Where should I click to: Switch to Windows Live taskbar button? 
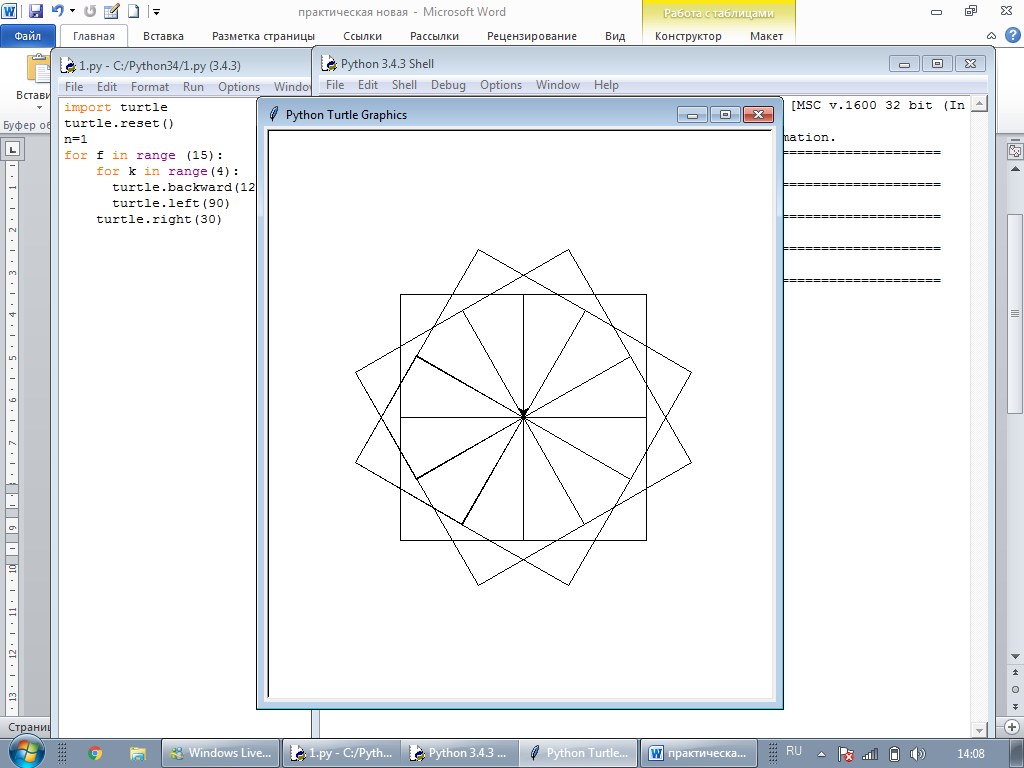220,753
